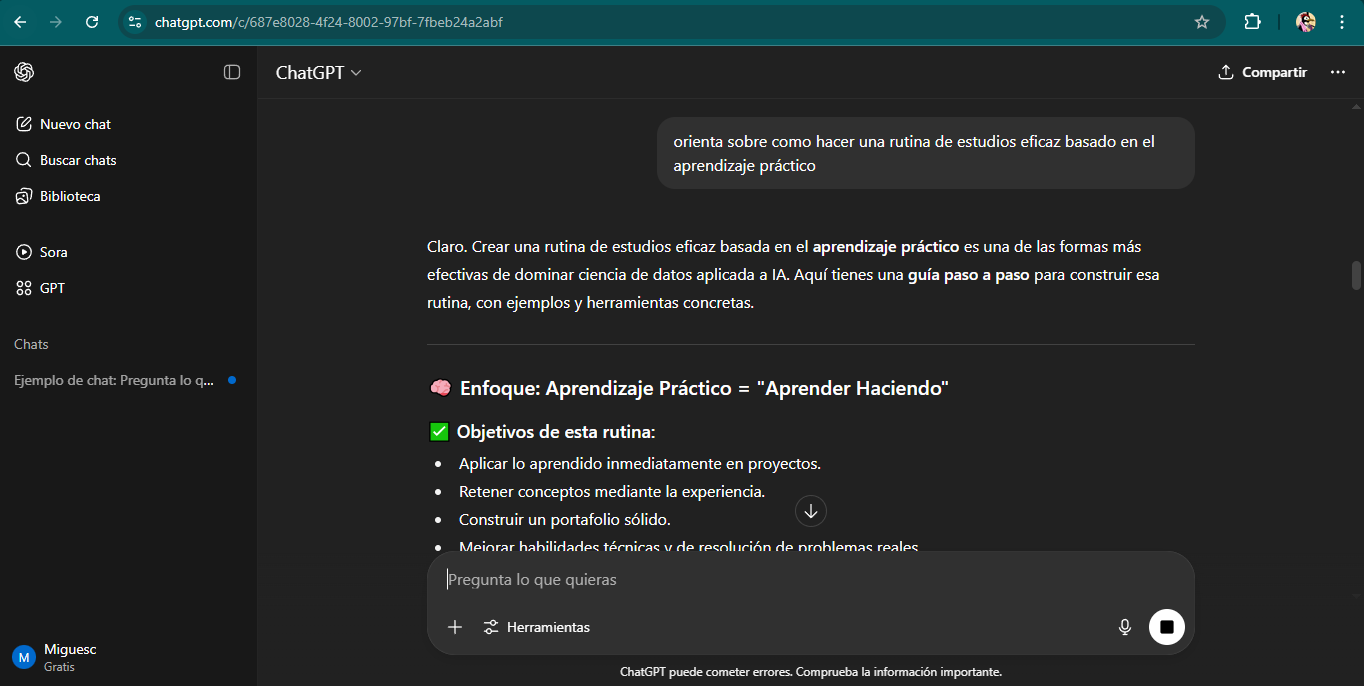1364x686 pixels.
Task: Click the heading 'Enfoque: Aprendizaje Práctico'
Action: (689, 388)
